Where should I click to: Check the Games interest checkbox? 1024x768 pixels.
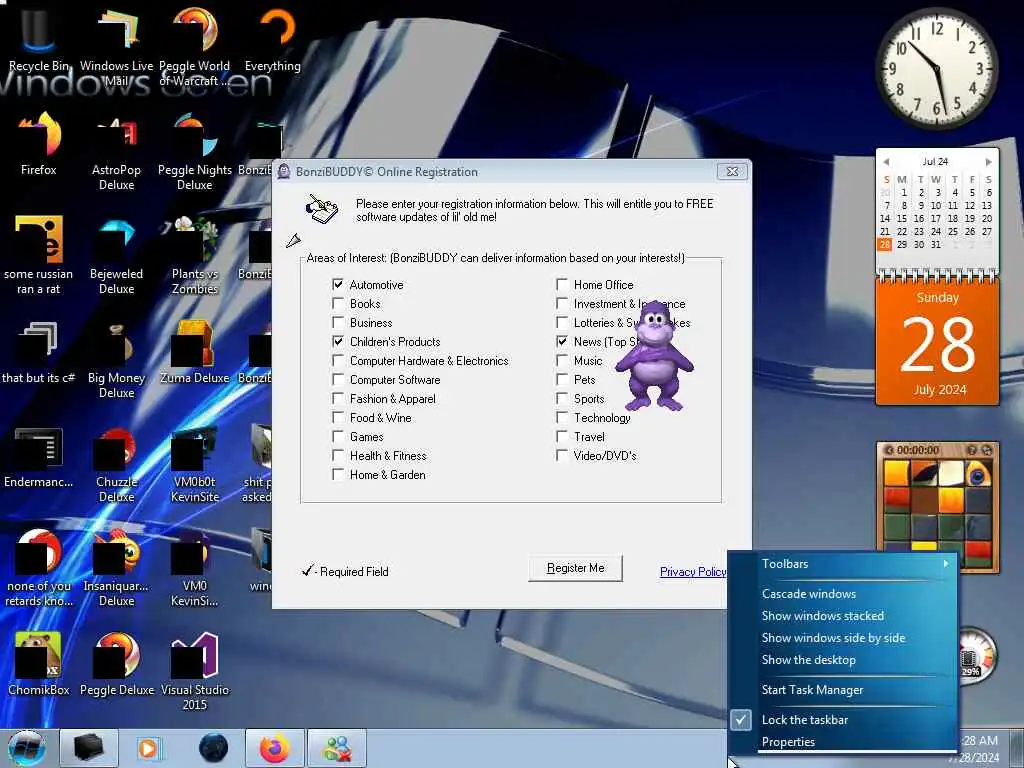338,436
